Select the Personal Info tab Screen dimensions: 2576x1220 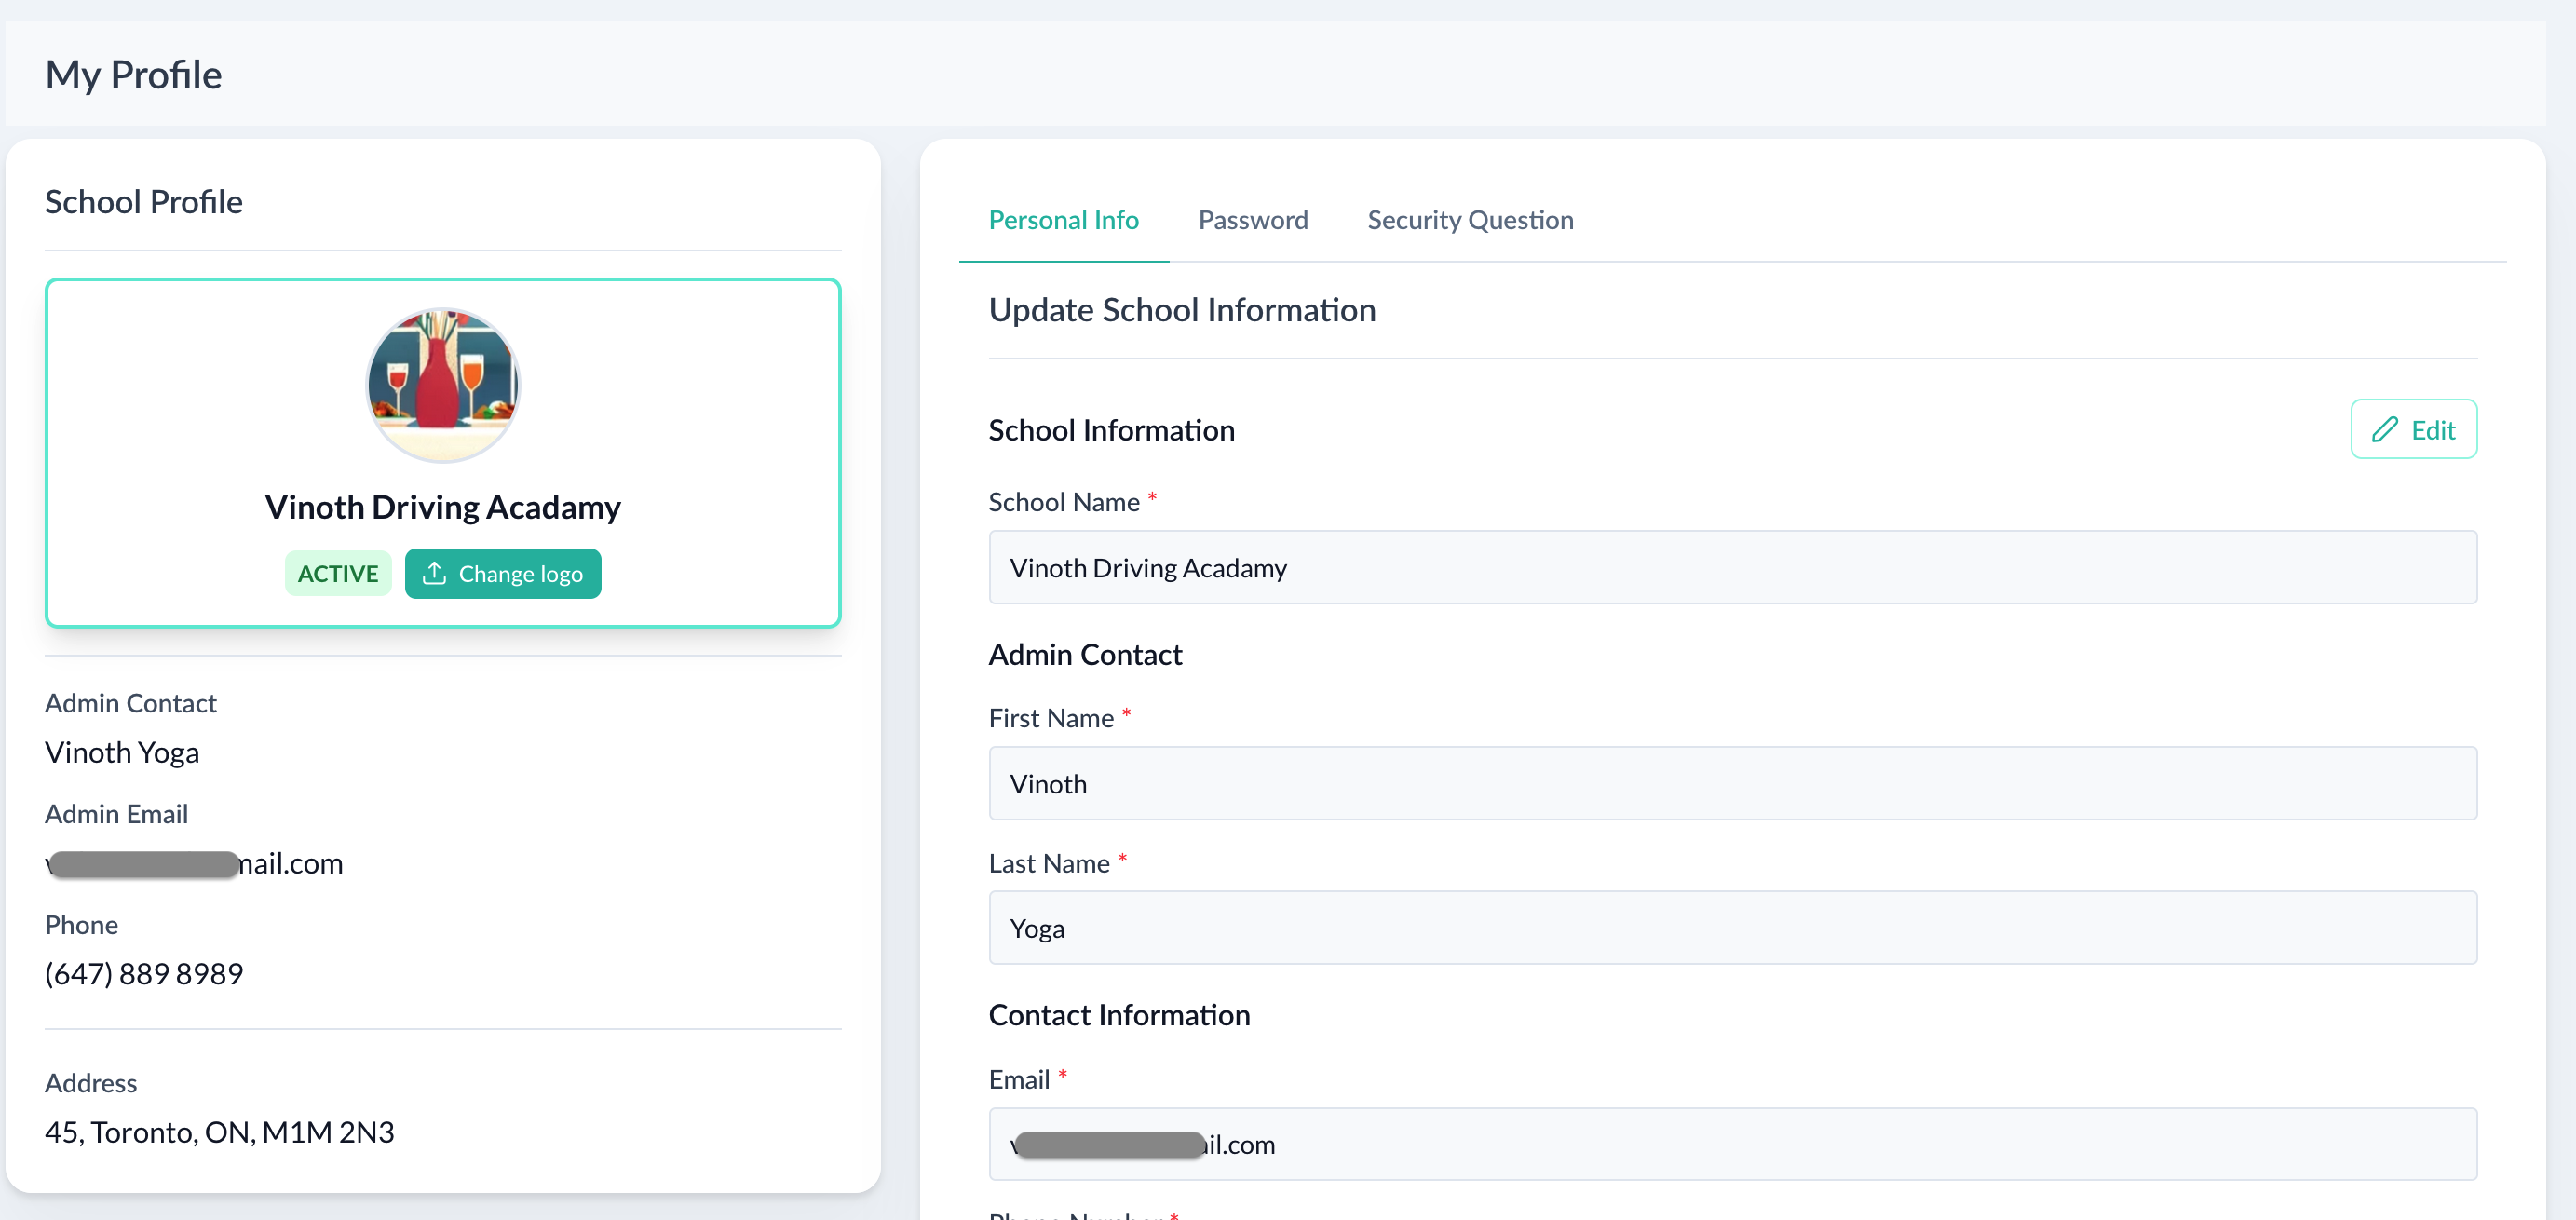tap(1063, 220)
